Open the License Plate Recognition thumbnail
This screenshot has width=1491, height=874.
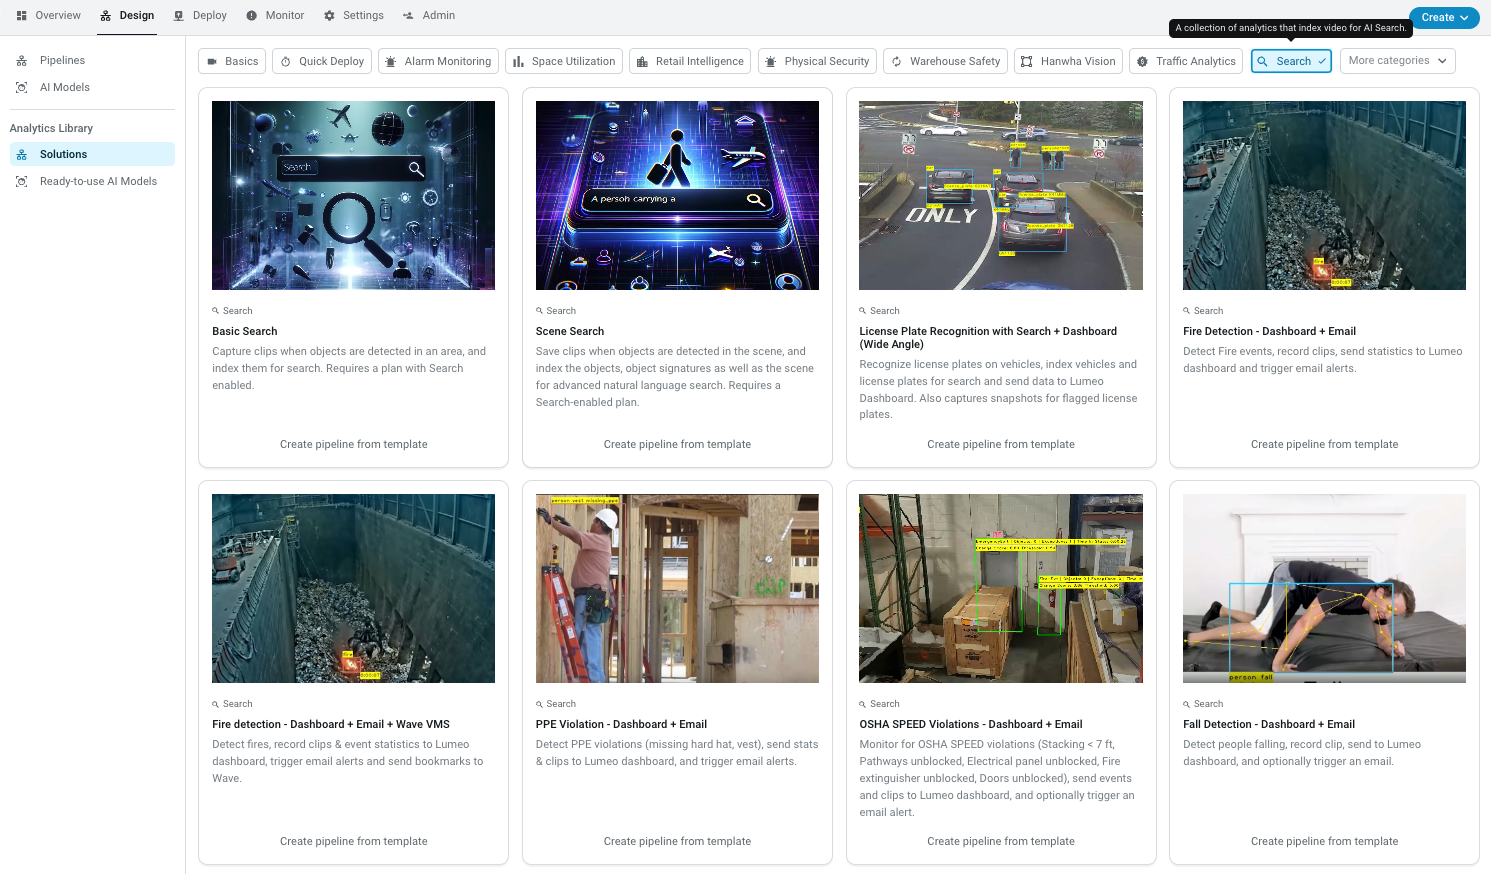point(1001,195)
